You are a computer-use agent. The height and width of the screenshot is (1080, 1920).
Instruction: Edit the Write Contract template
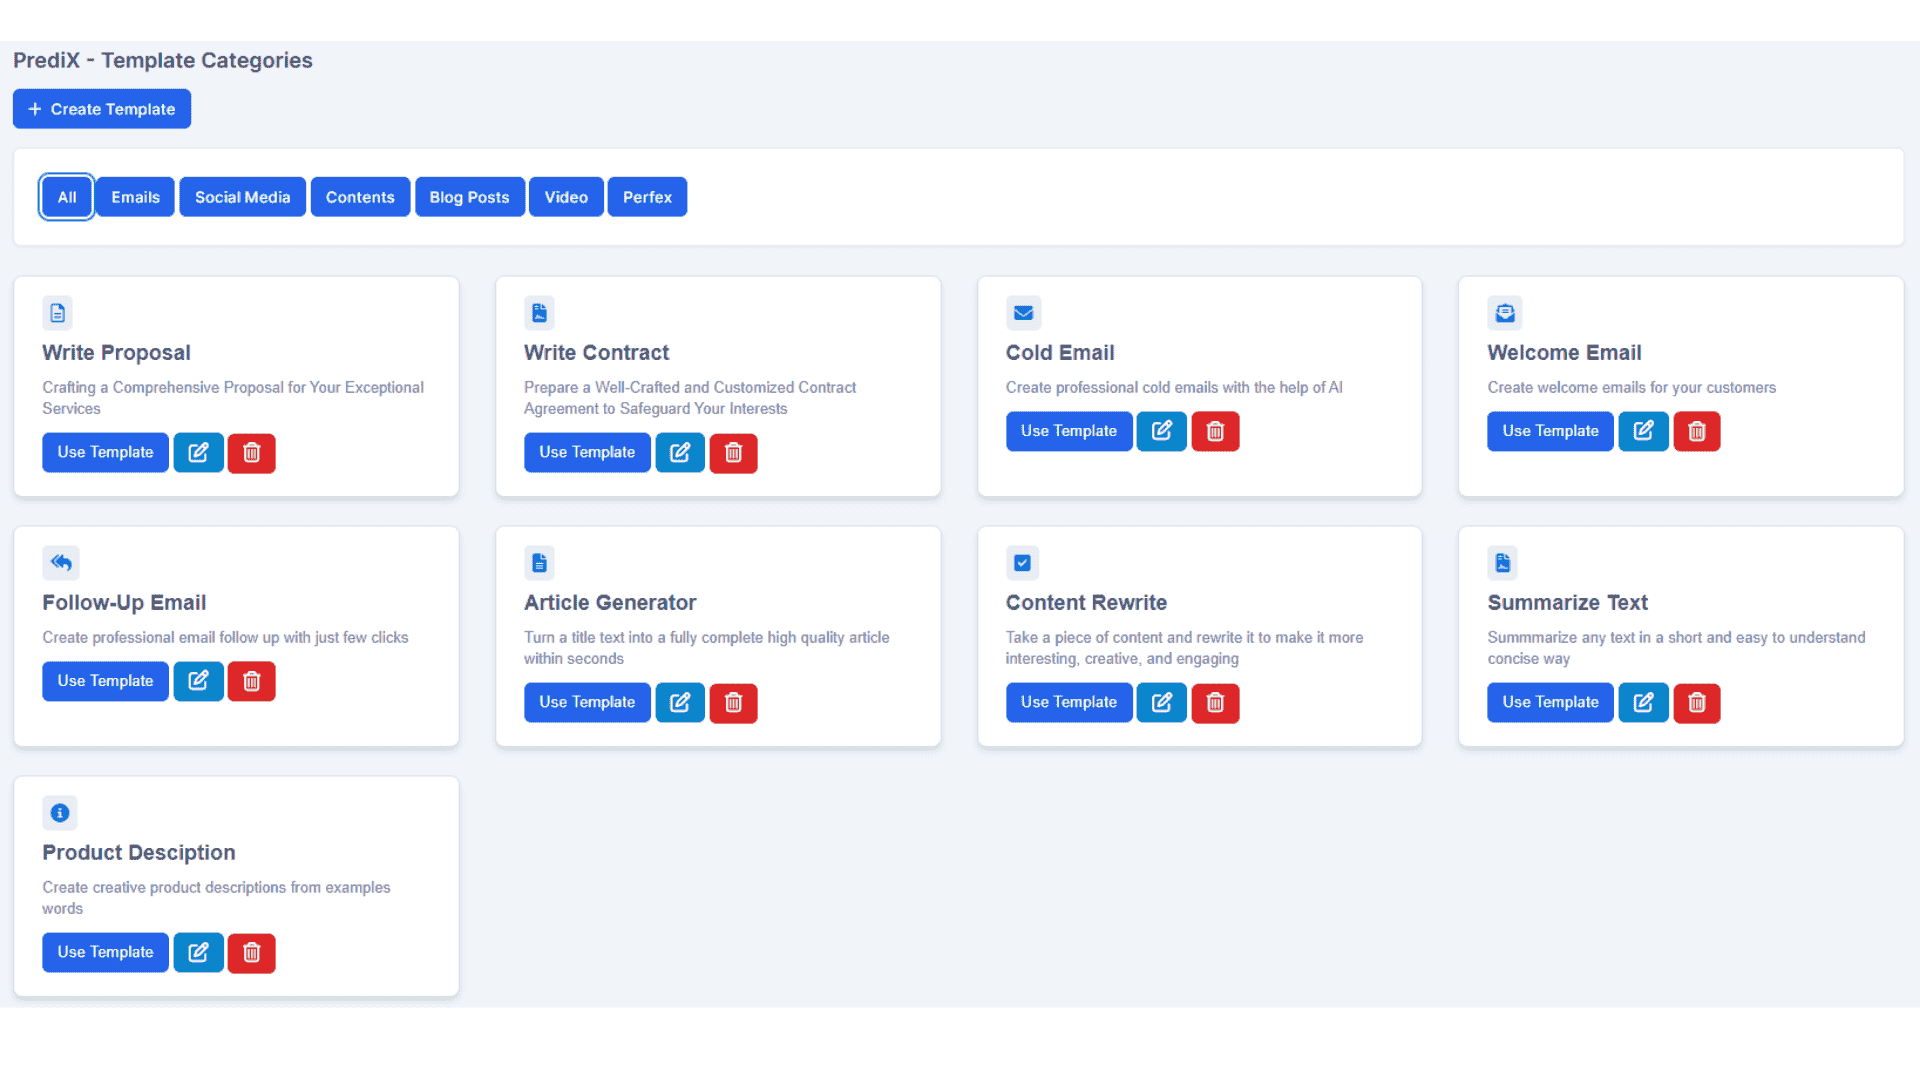680,453
